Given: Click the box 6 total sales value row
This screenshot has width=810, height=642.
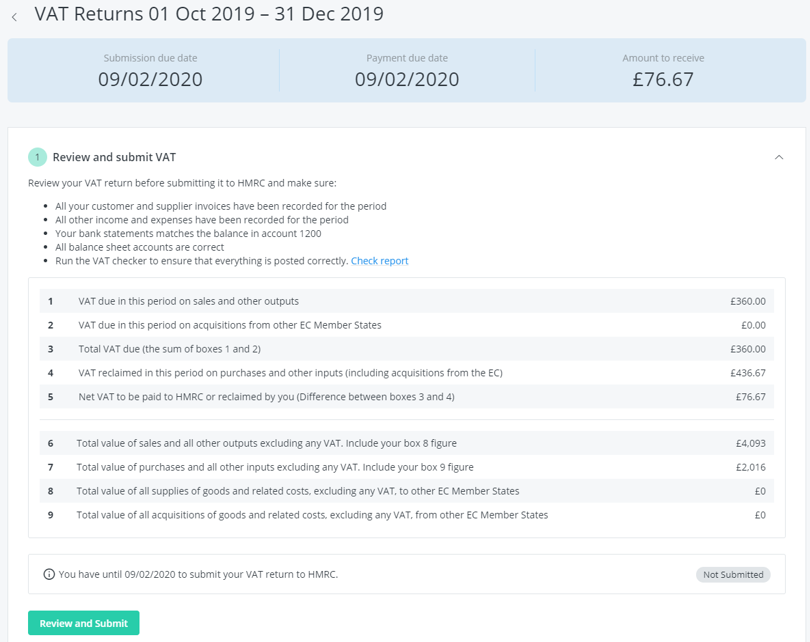Looking at the screenshot, I should 405,443.
